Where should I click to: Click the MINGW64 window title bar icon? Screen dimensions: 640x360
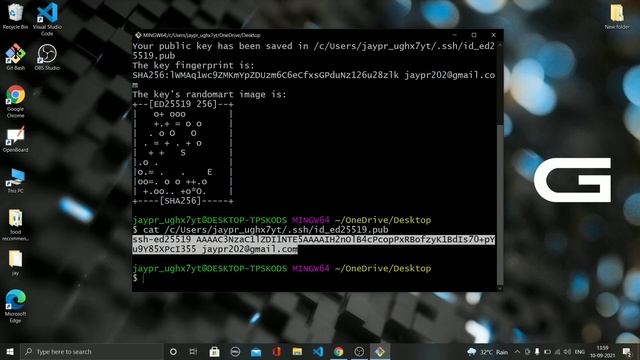(138, 35)
